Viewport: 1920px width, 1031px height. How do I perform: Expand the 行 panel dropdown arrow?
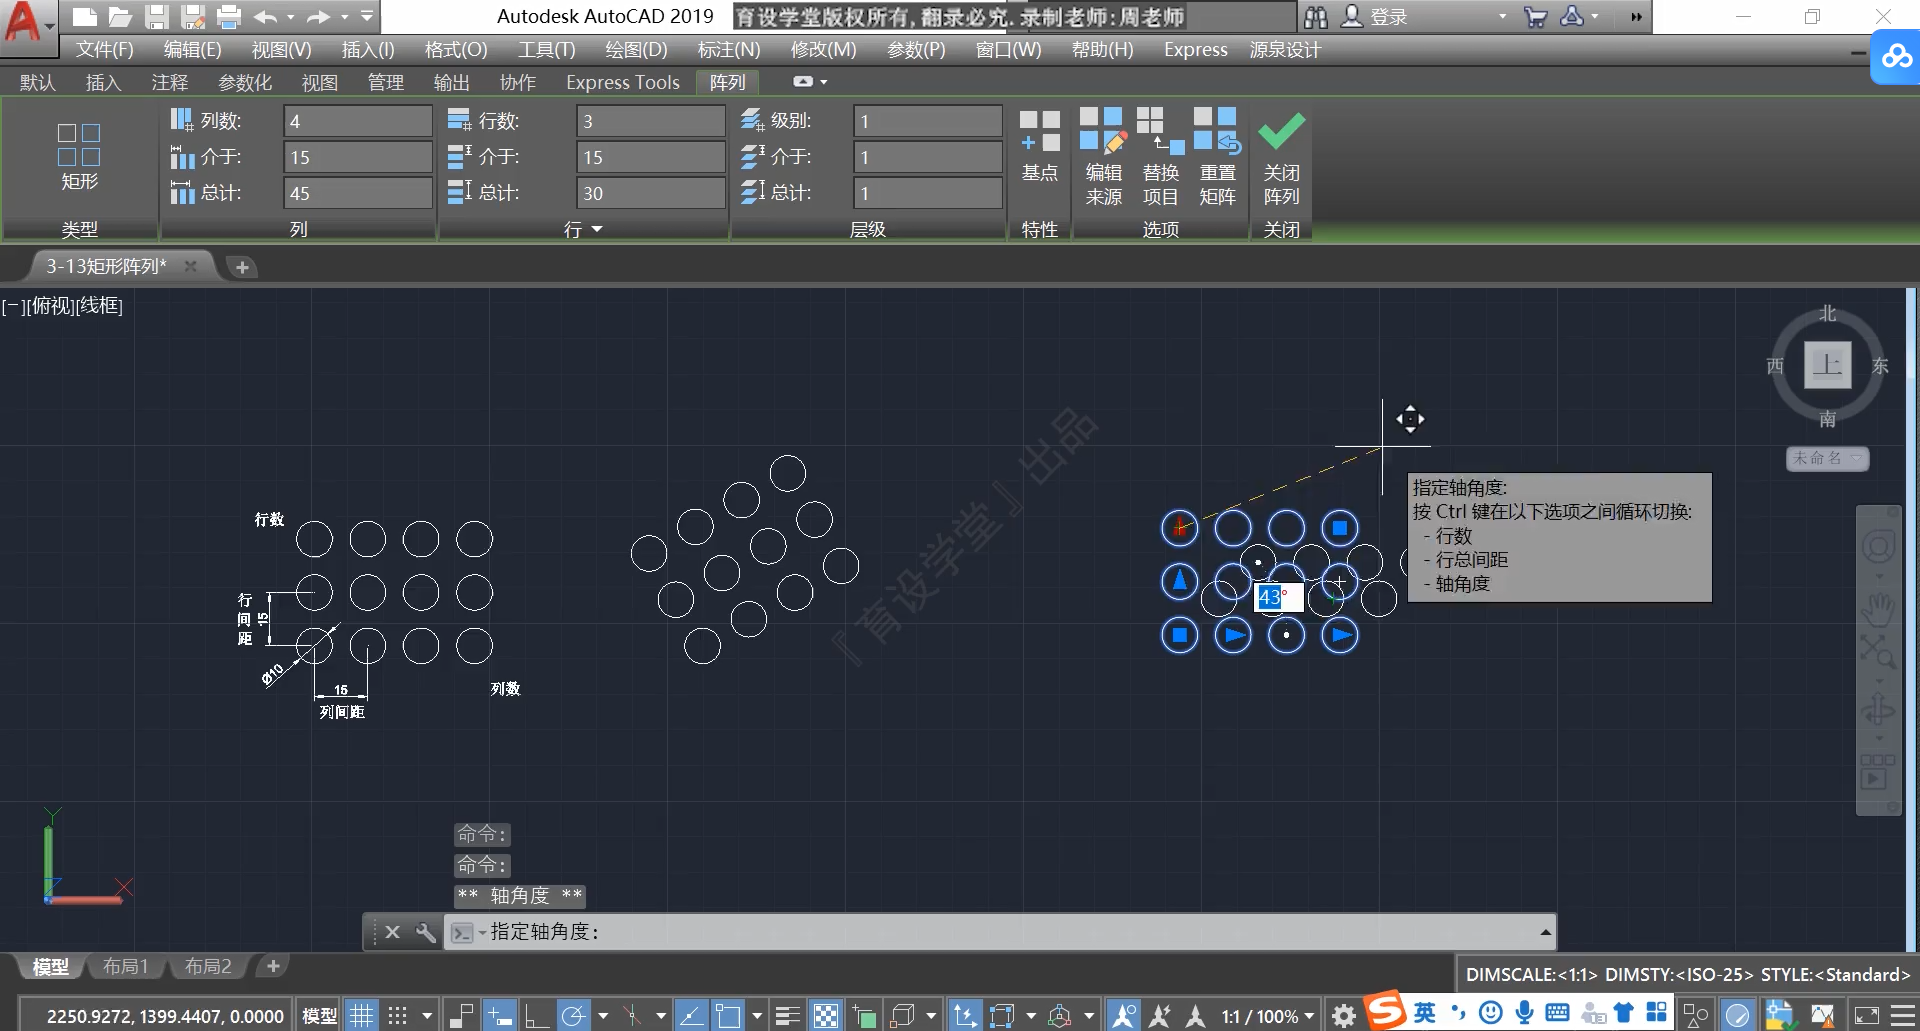click(x=597, y=230)
